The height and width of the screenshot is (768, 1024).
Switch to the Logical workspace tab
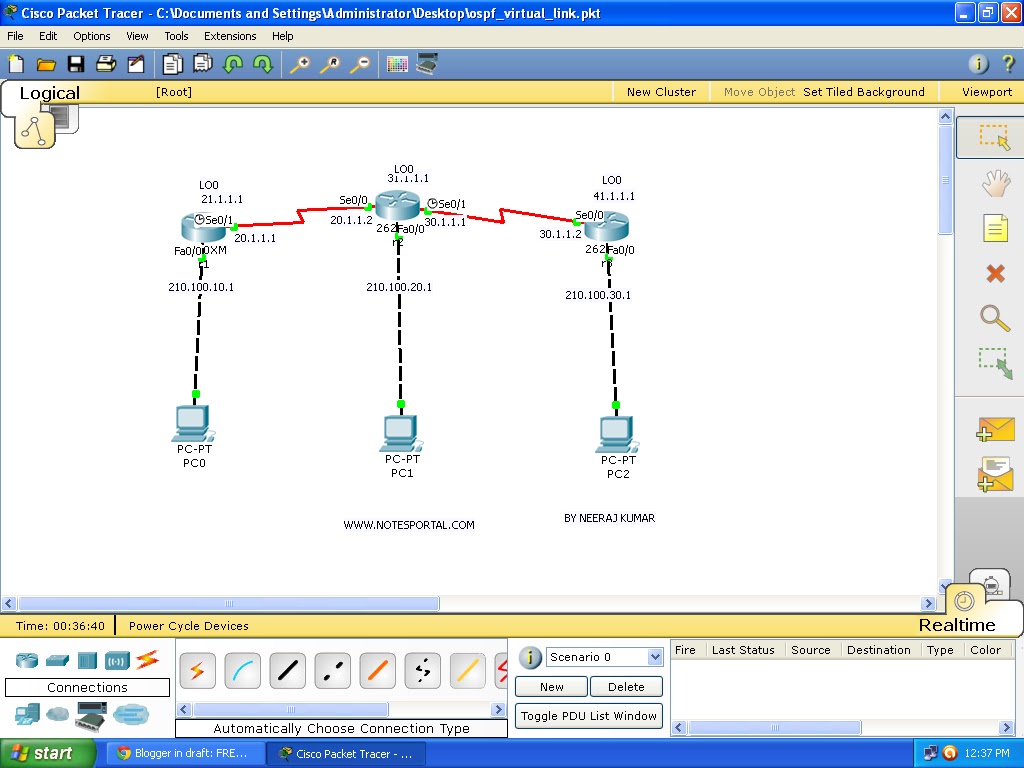(x=50, y=93)
